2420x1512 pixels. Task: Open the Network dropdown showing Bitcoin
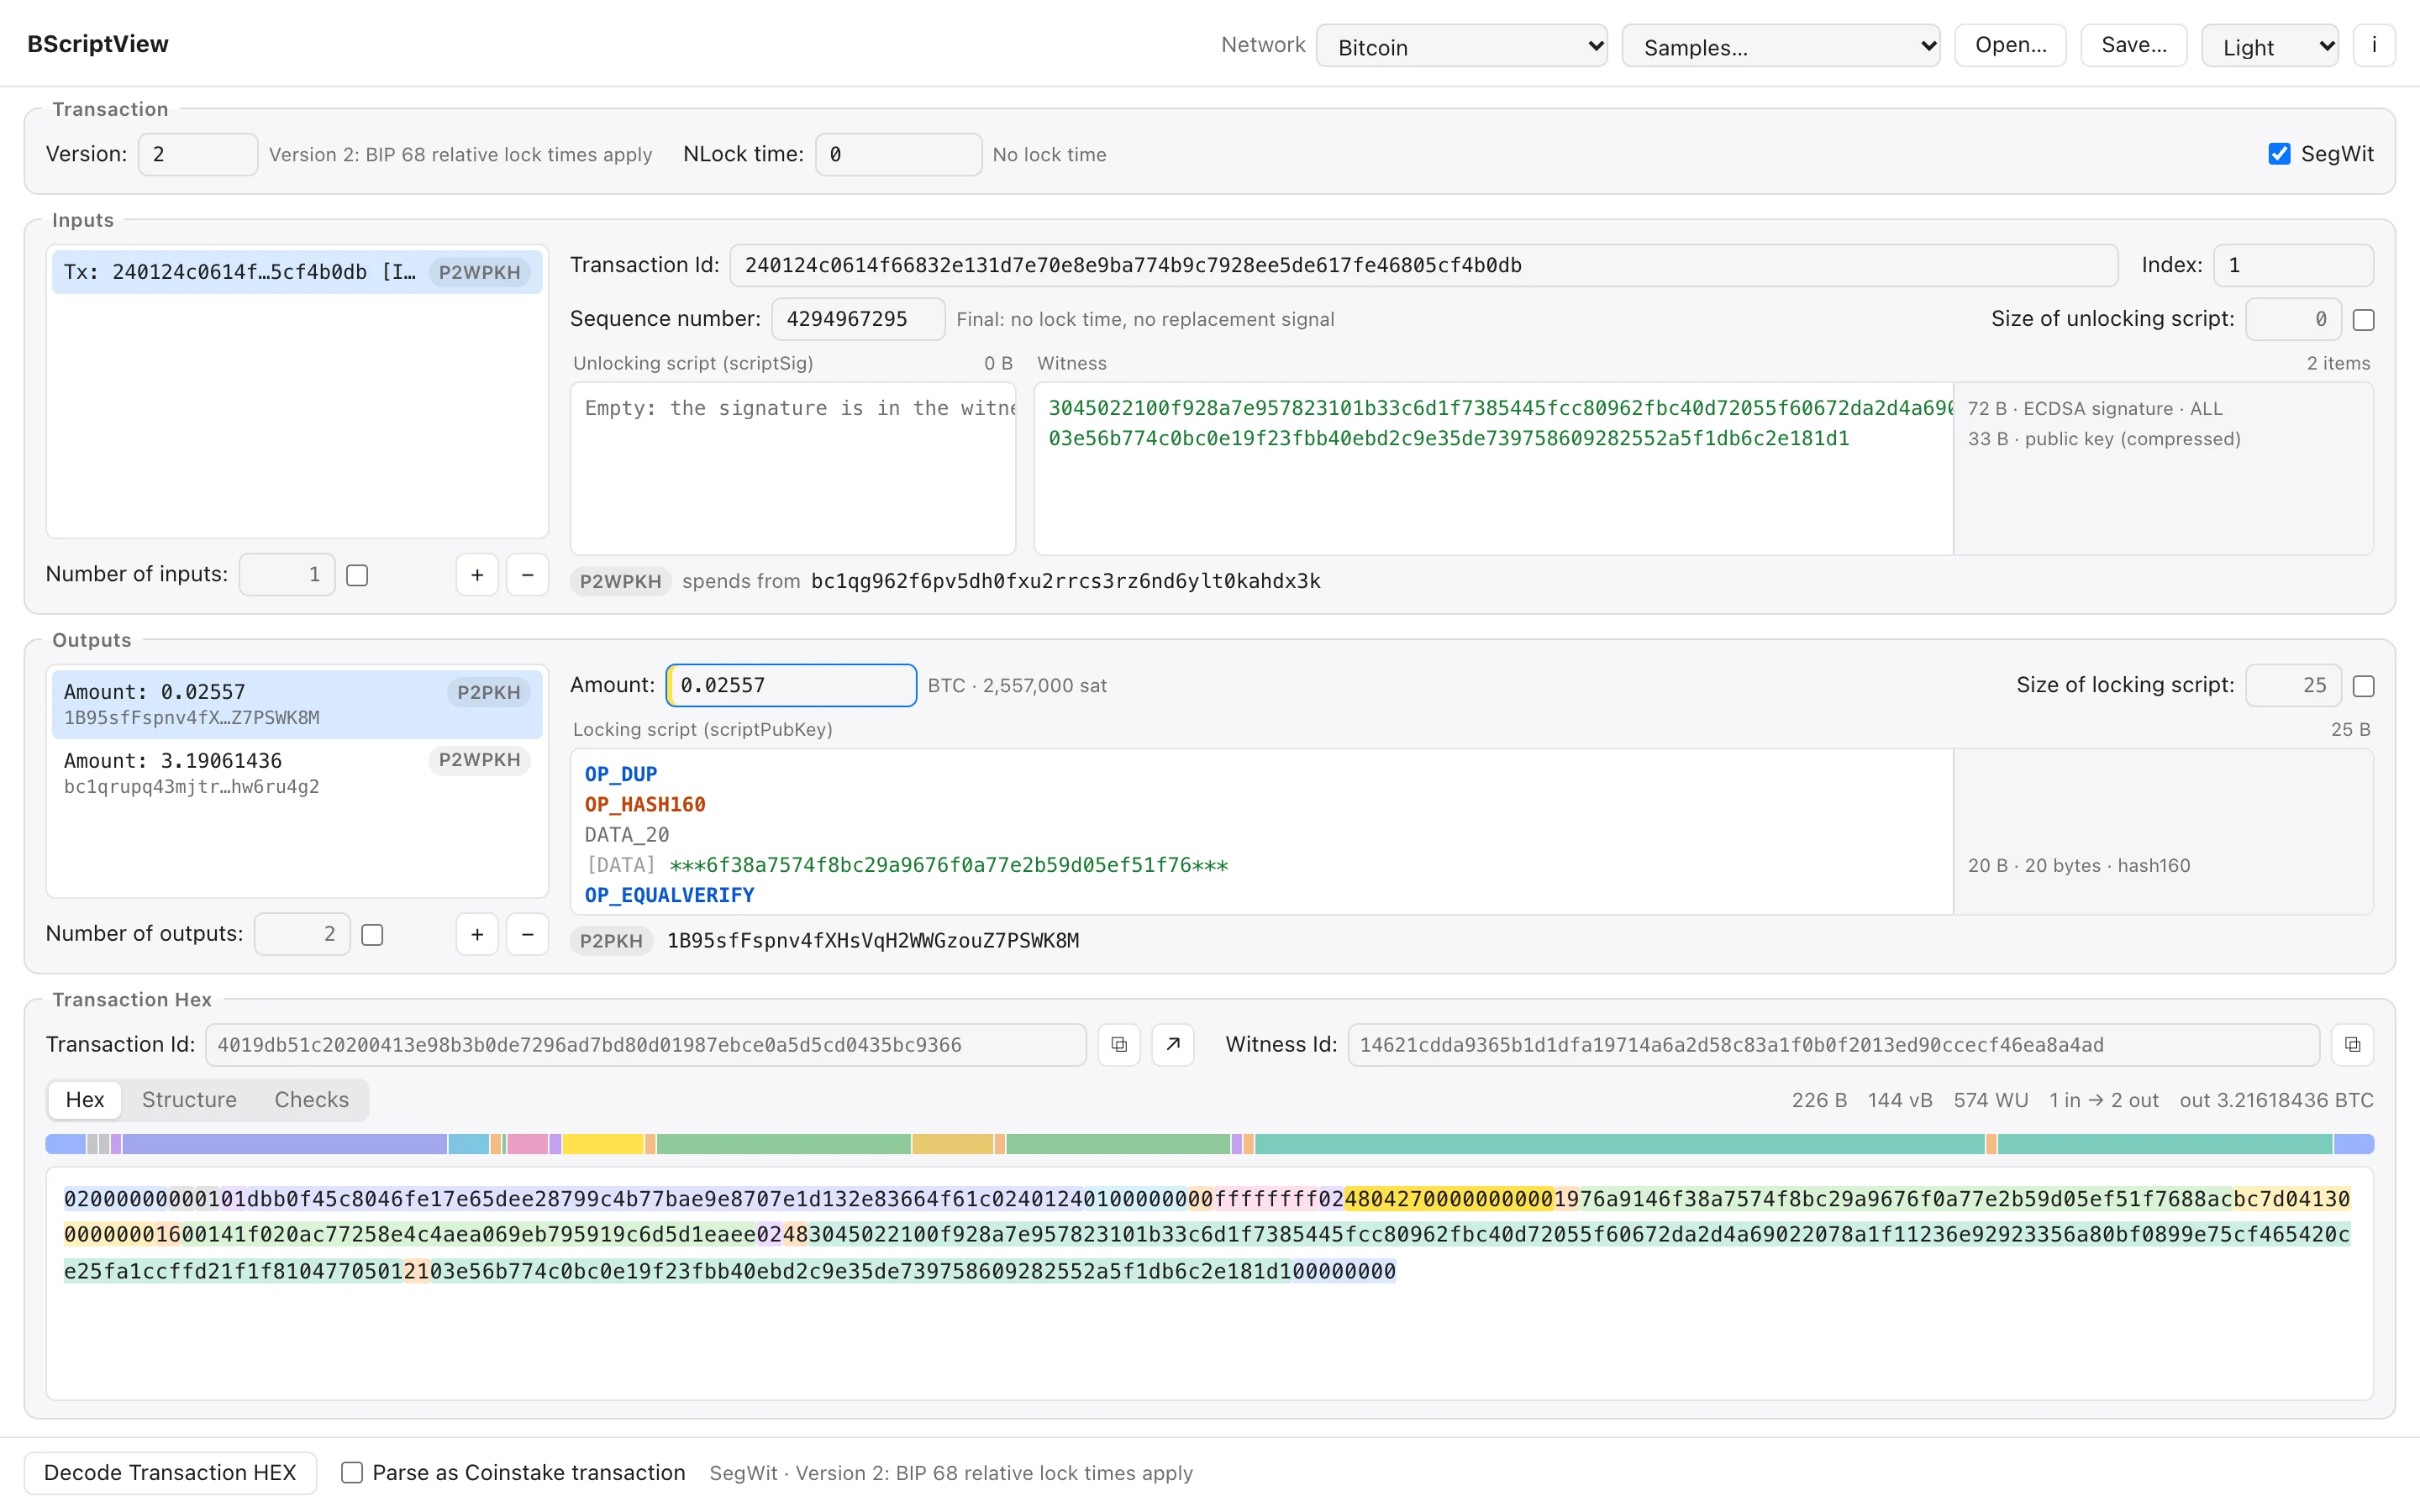[x=1462, y=46]
